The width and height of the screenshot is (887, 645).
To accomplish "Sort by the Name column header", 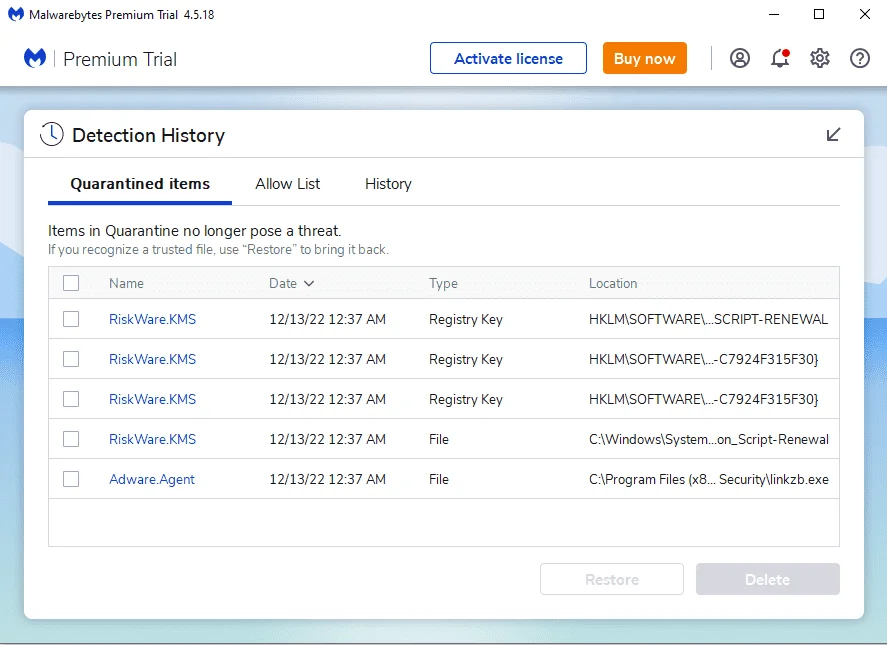I will pos(126,283).
